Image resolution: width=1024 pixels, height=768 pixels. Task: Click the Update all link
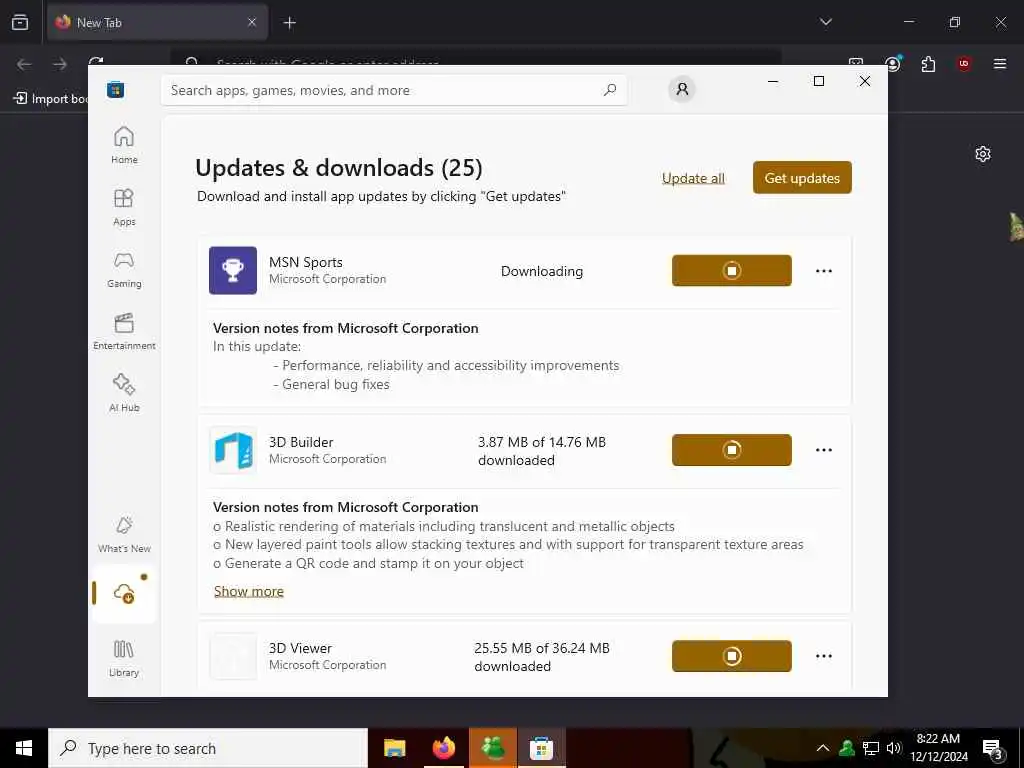(x=693, y=178)
